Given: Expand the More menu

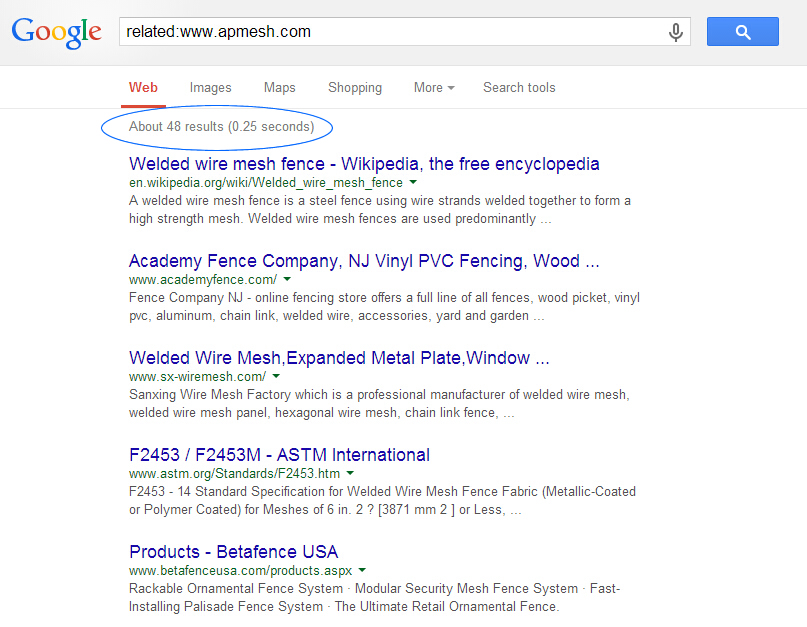Looking at the screenshot, I should pos(434,88).
